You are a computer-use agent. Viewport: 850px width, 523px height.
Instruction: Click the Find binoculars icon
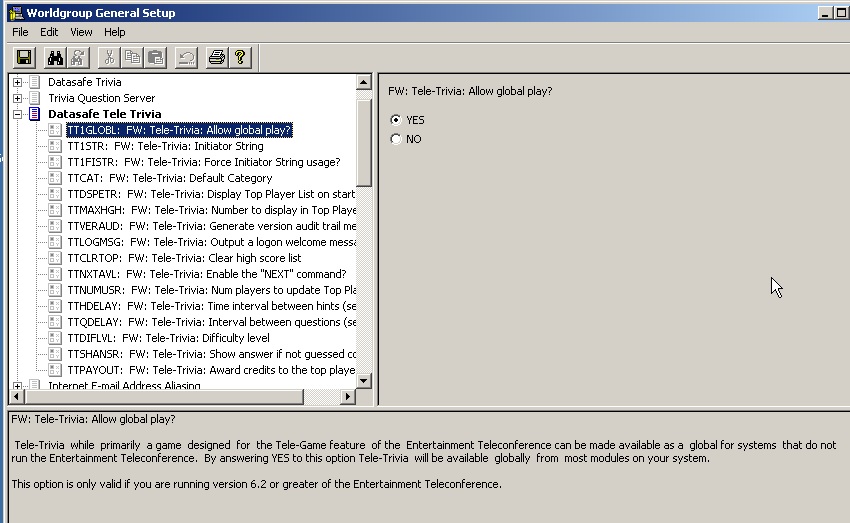[x=56, y=58]
